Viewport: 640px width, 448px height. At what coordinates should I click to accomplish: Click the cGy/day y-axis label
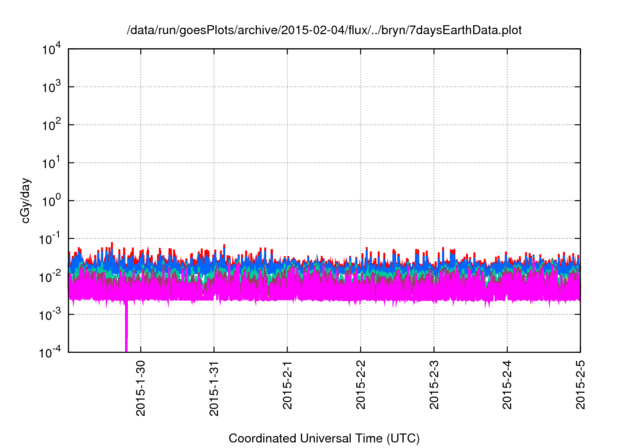pos(25,200)
